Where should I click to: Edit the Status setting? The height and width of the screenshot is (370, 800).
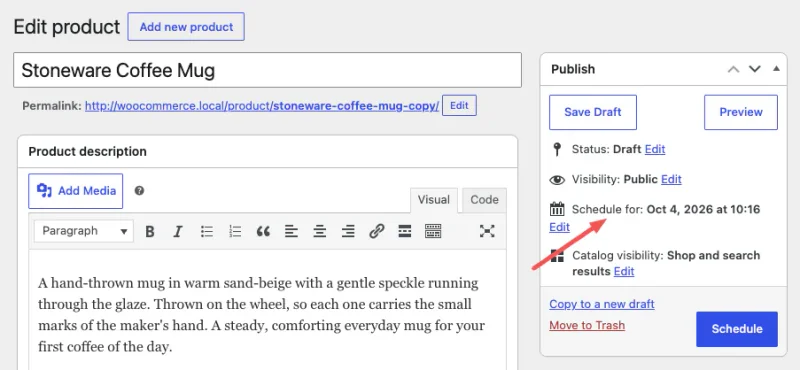pyautogui.click(x=655, y=150)
